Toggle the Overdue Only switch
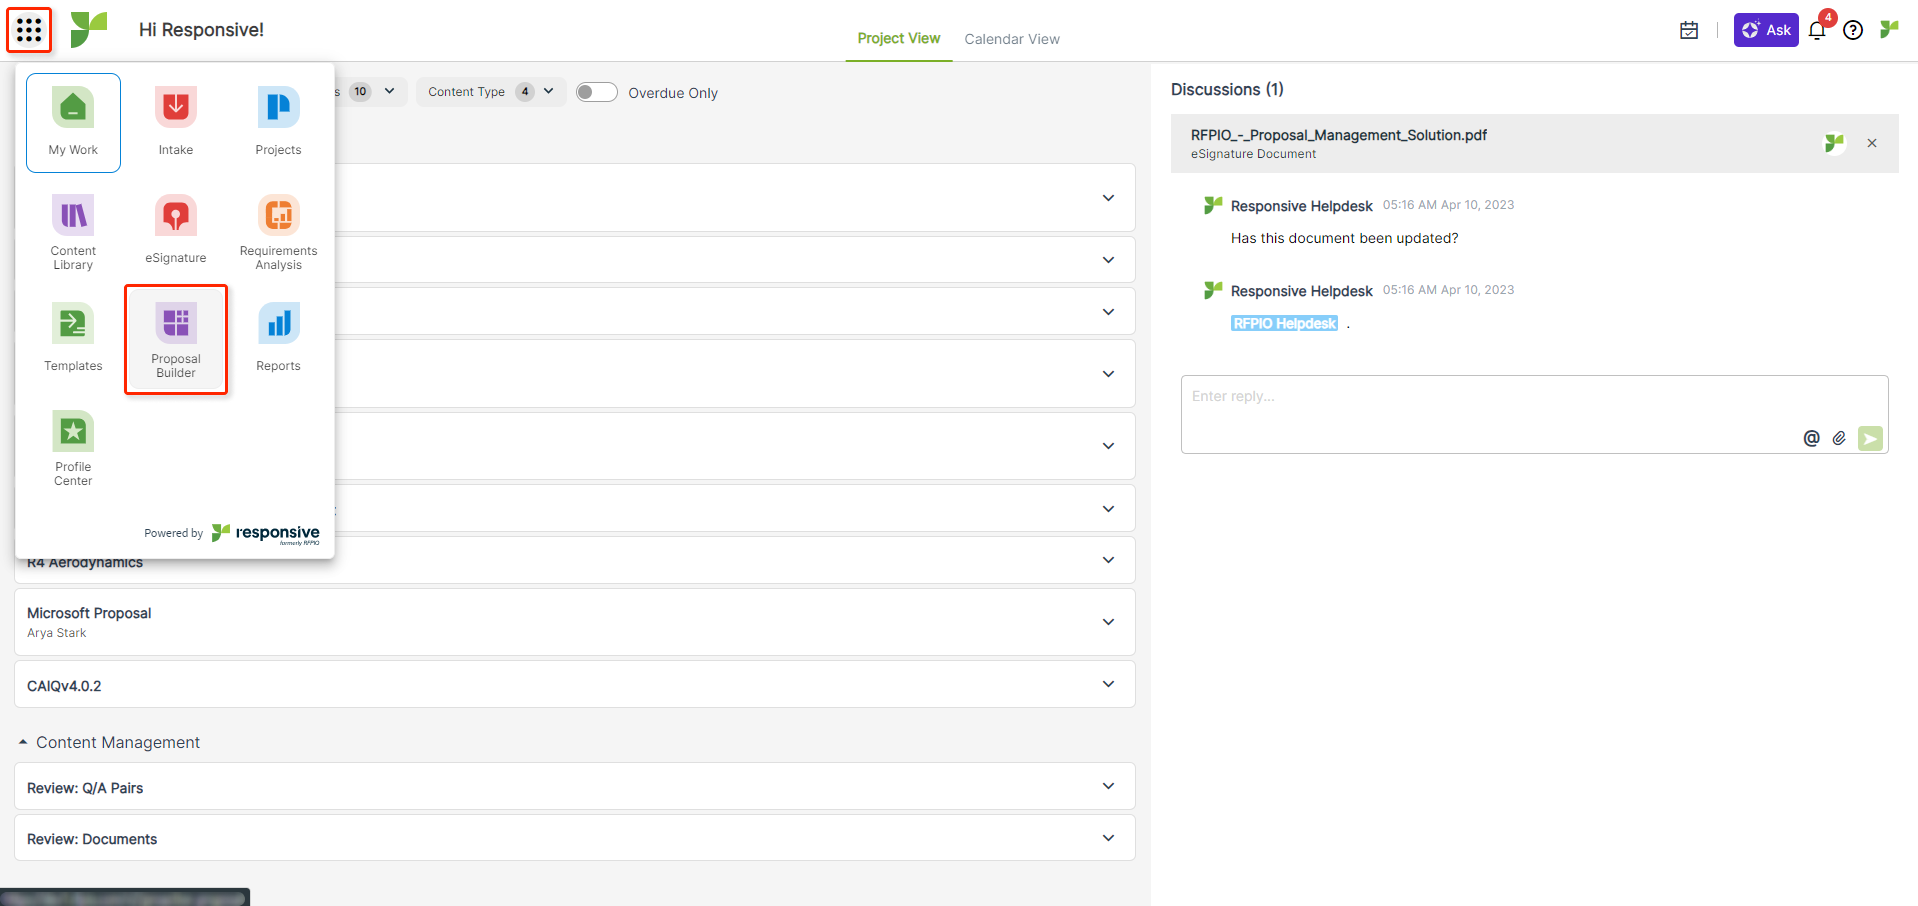This screenshot has height=906, width=1918. pos(597,92)
